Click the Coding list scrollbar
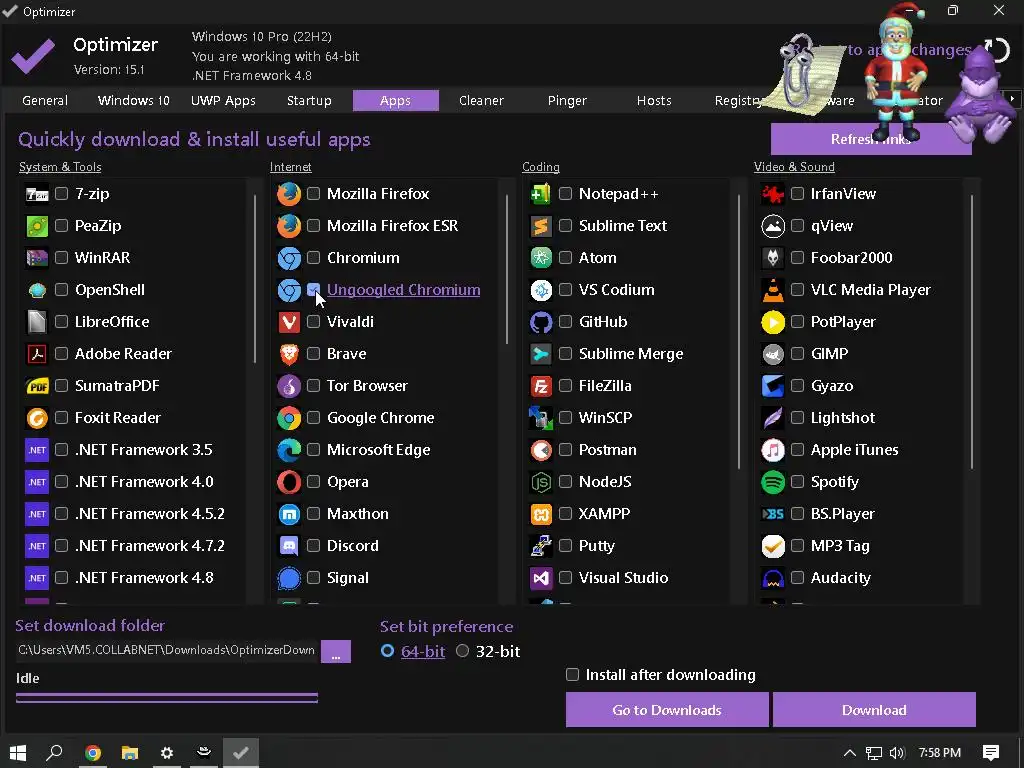 [739, 332]
